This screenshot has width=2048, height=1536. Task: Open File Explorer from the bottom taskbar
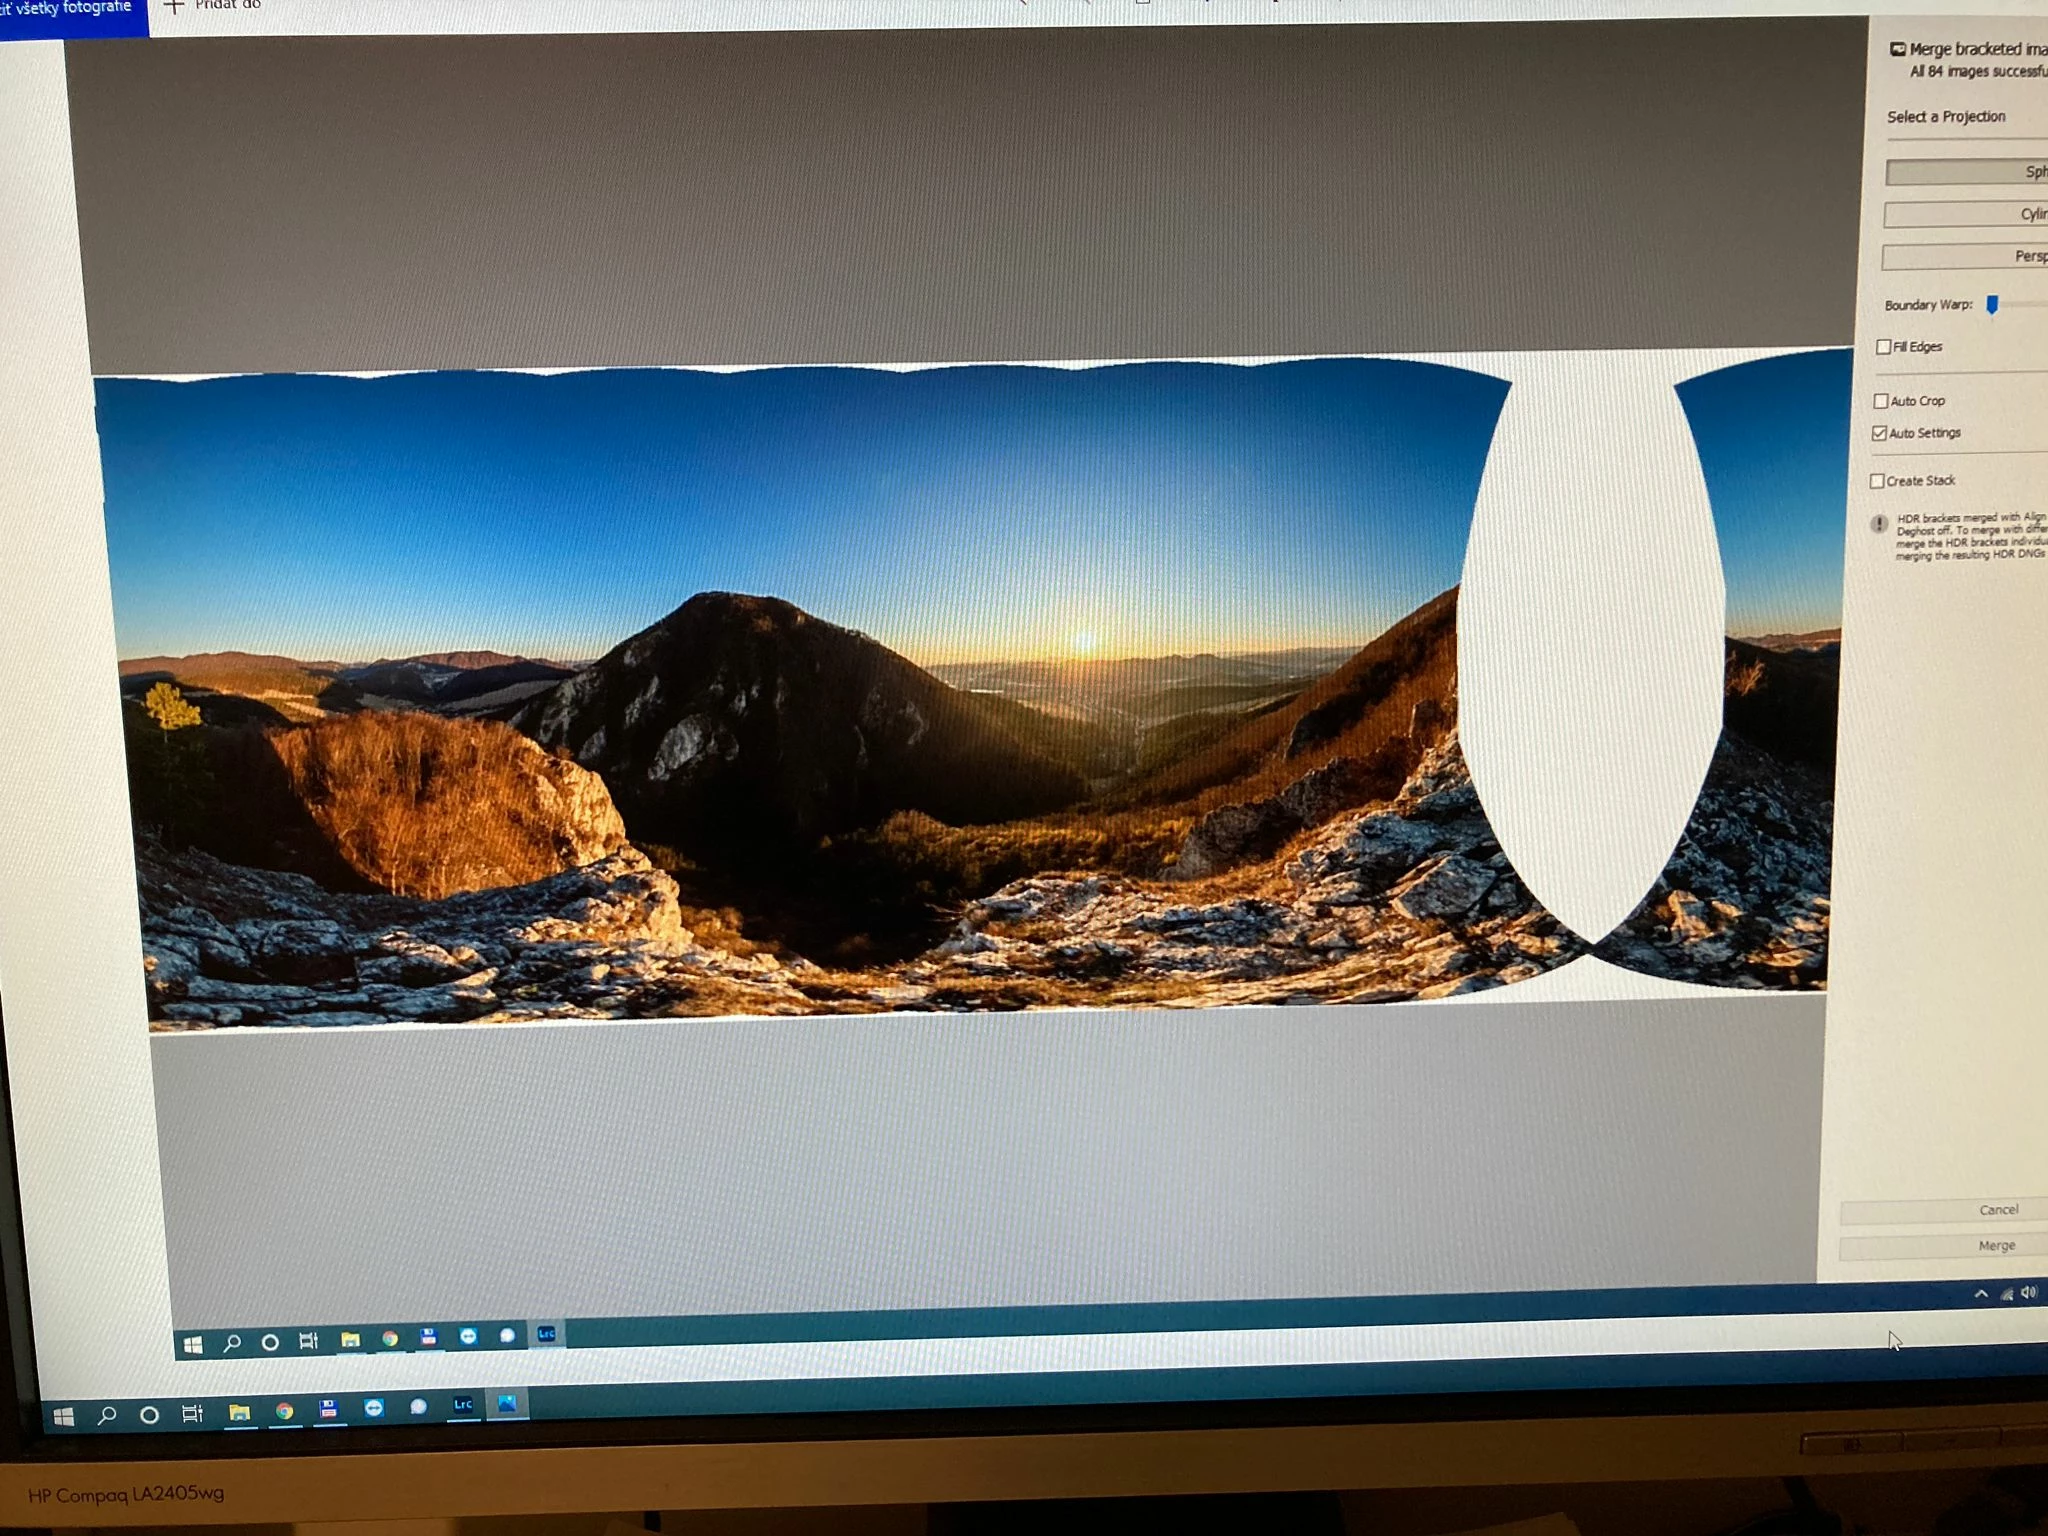click(x=239, y=1412)
